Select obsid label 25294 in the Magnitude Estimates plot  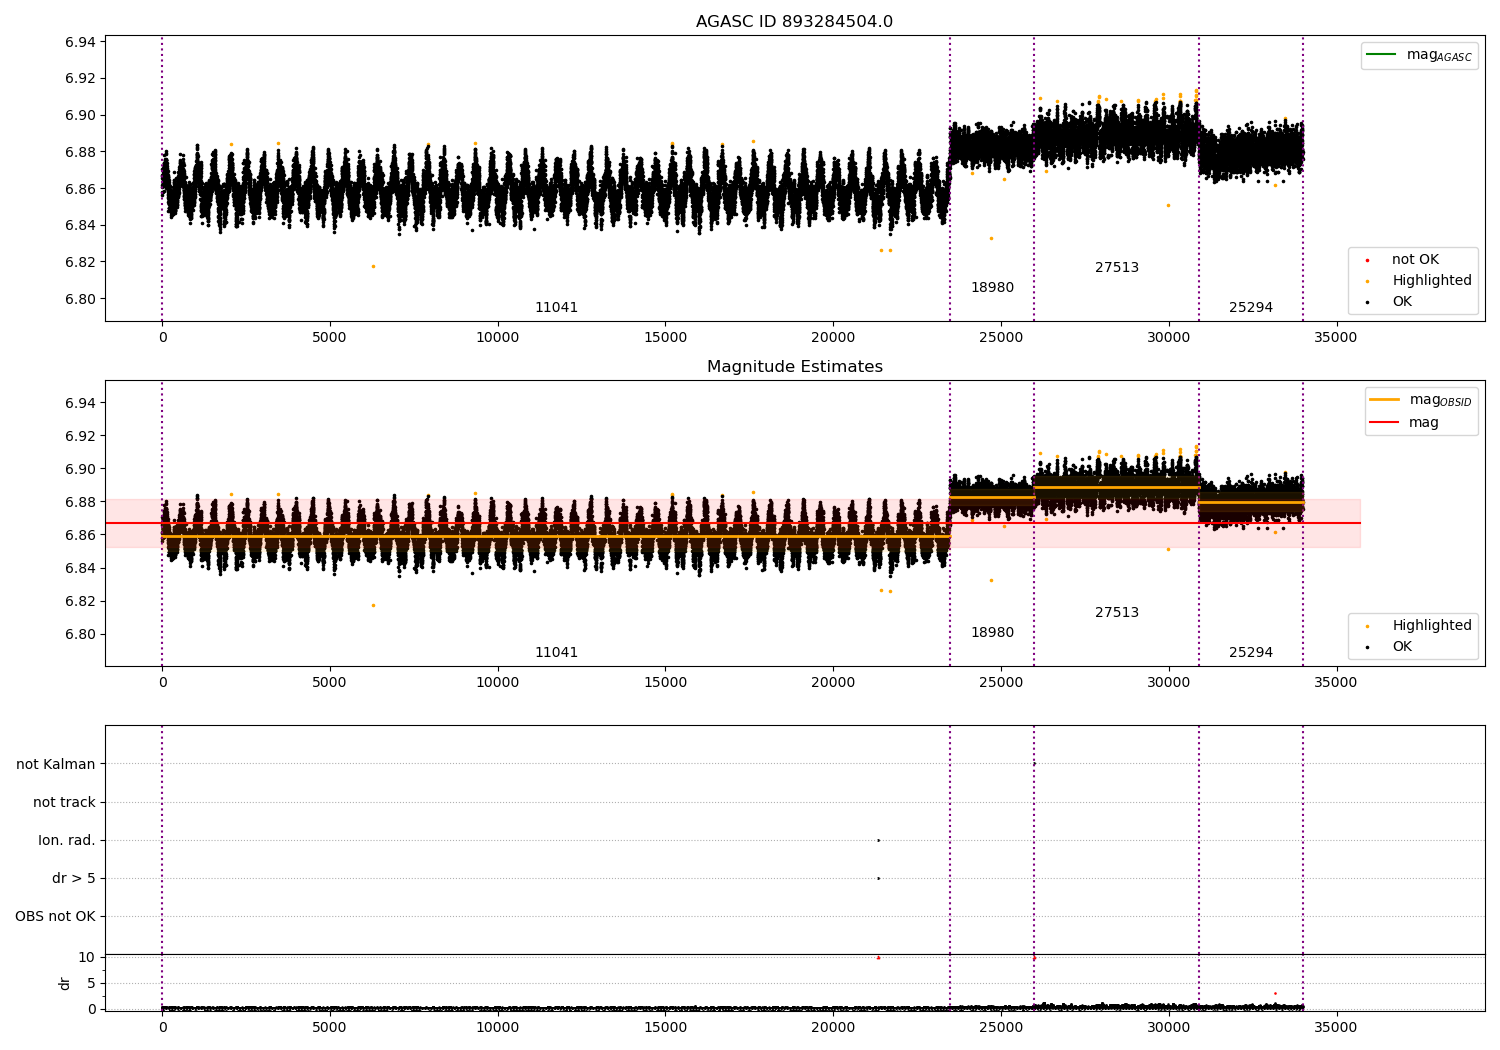[1251, 653]
